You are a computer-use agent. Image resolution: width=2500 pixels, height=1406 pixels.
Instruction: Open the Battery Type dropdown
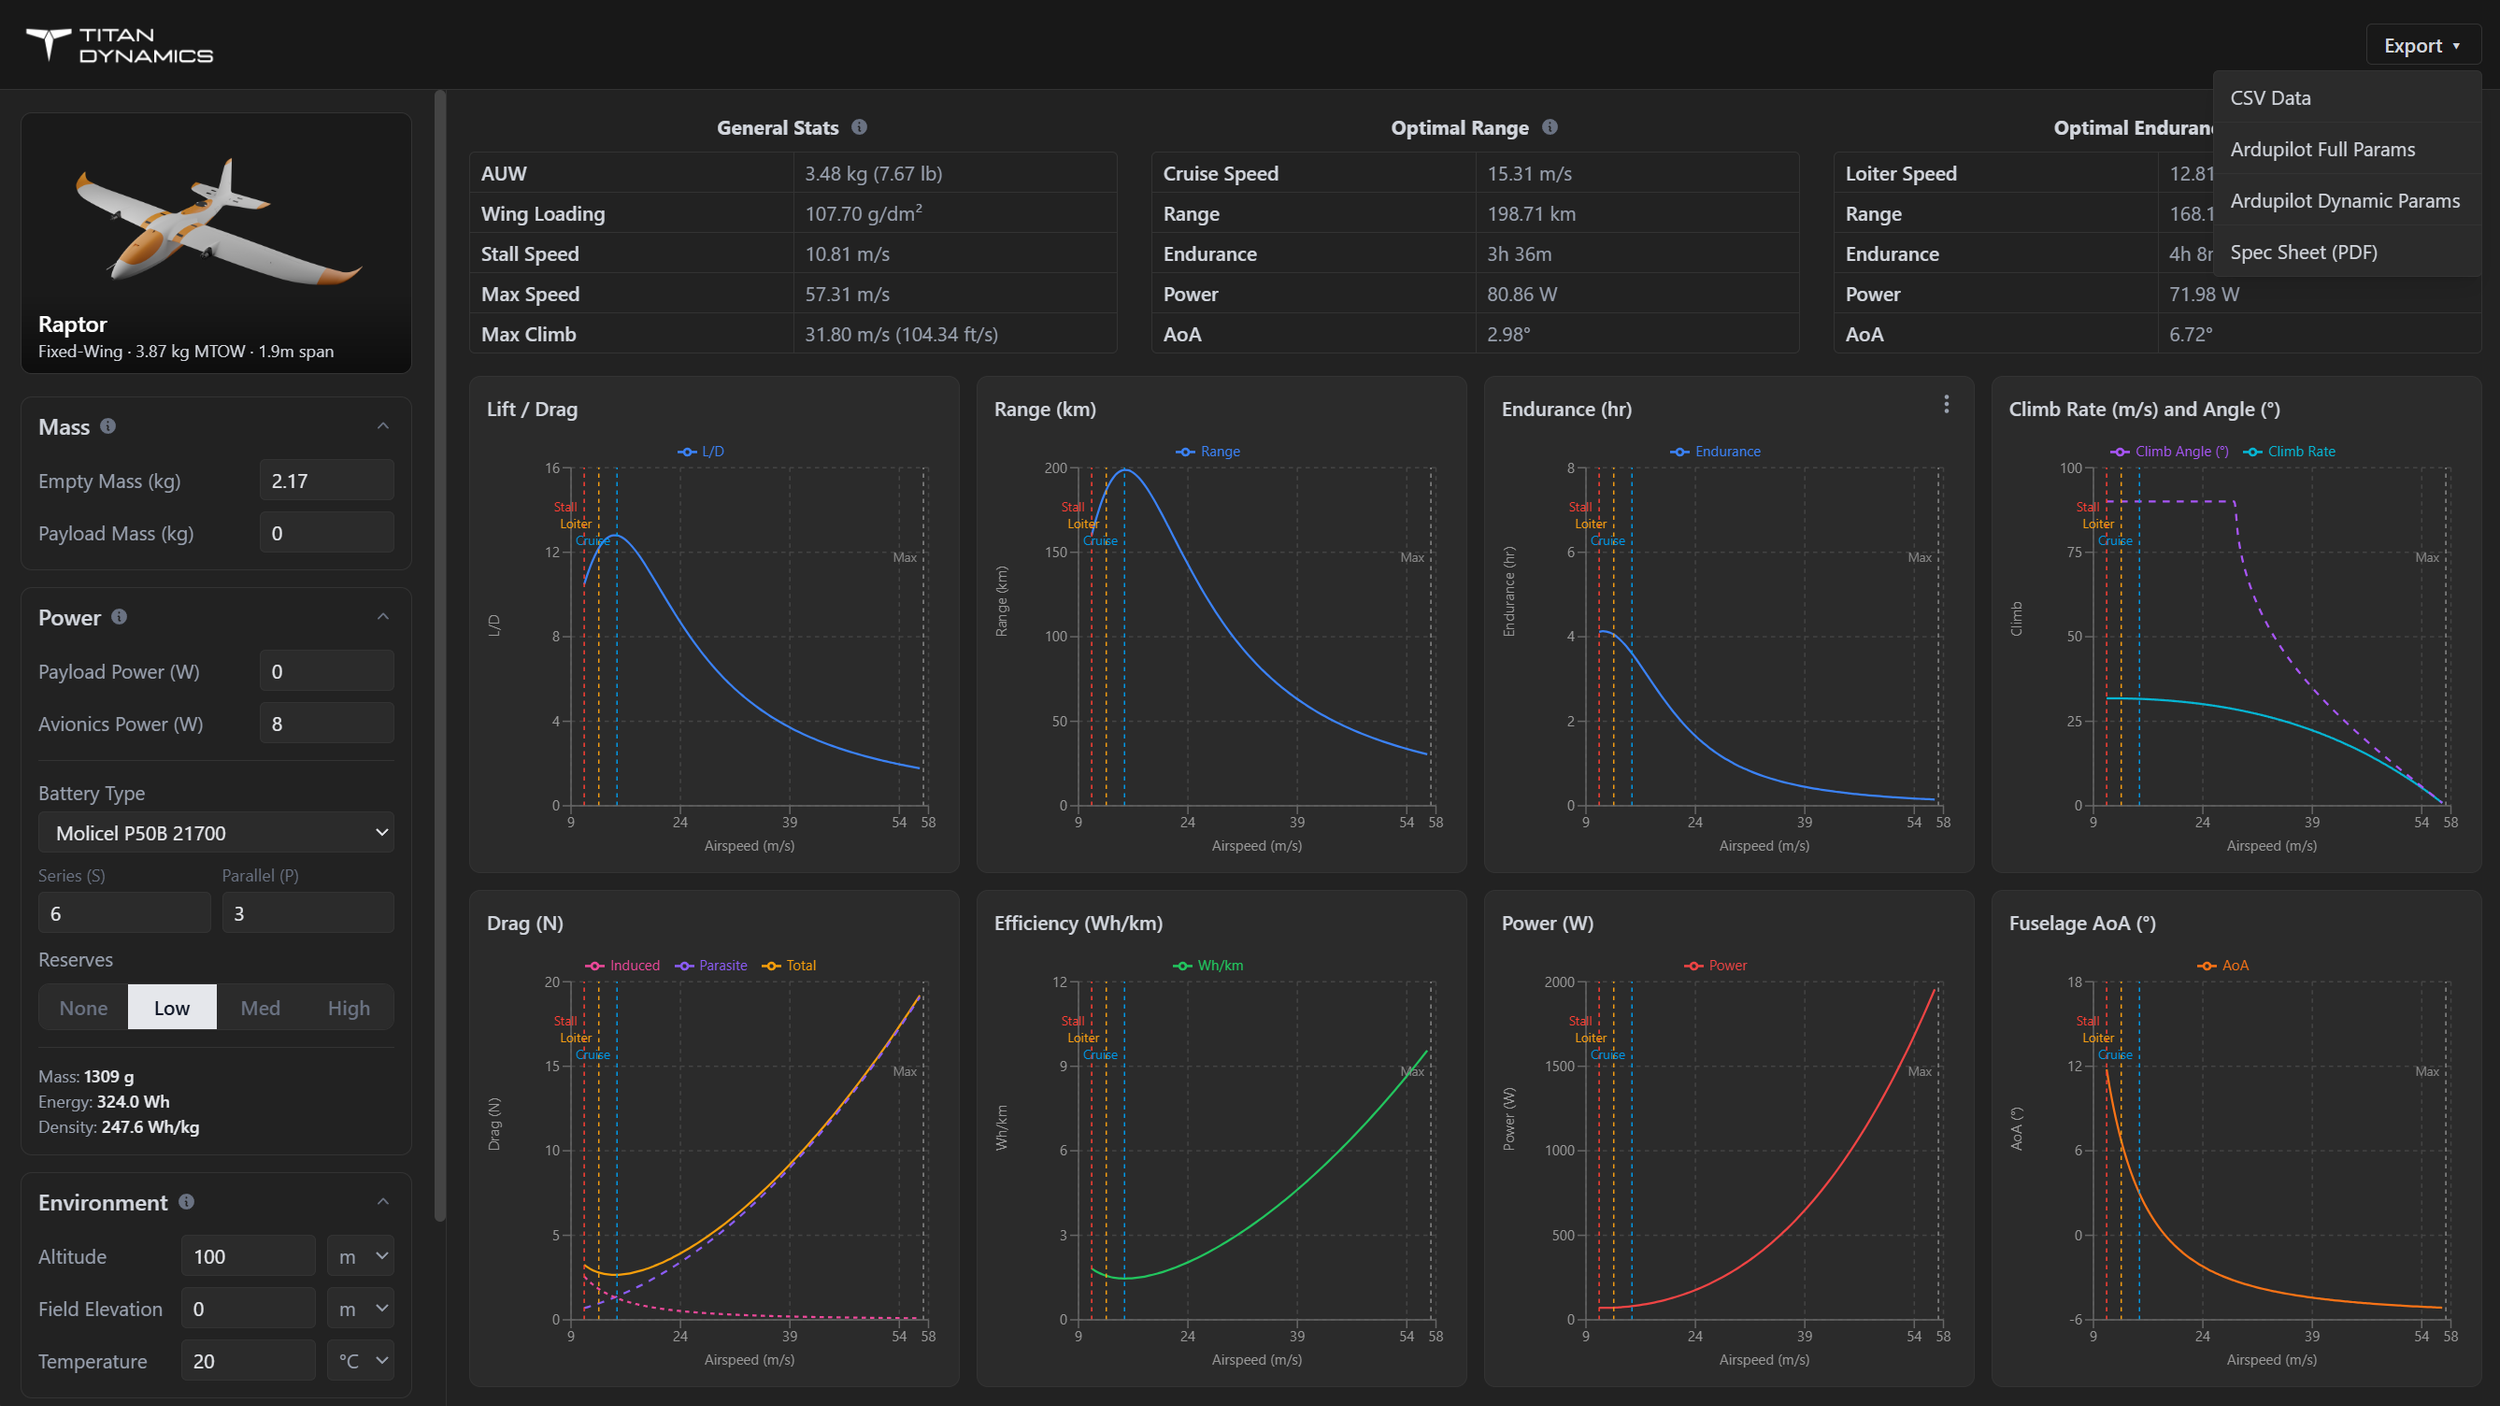coord(216,833)
